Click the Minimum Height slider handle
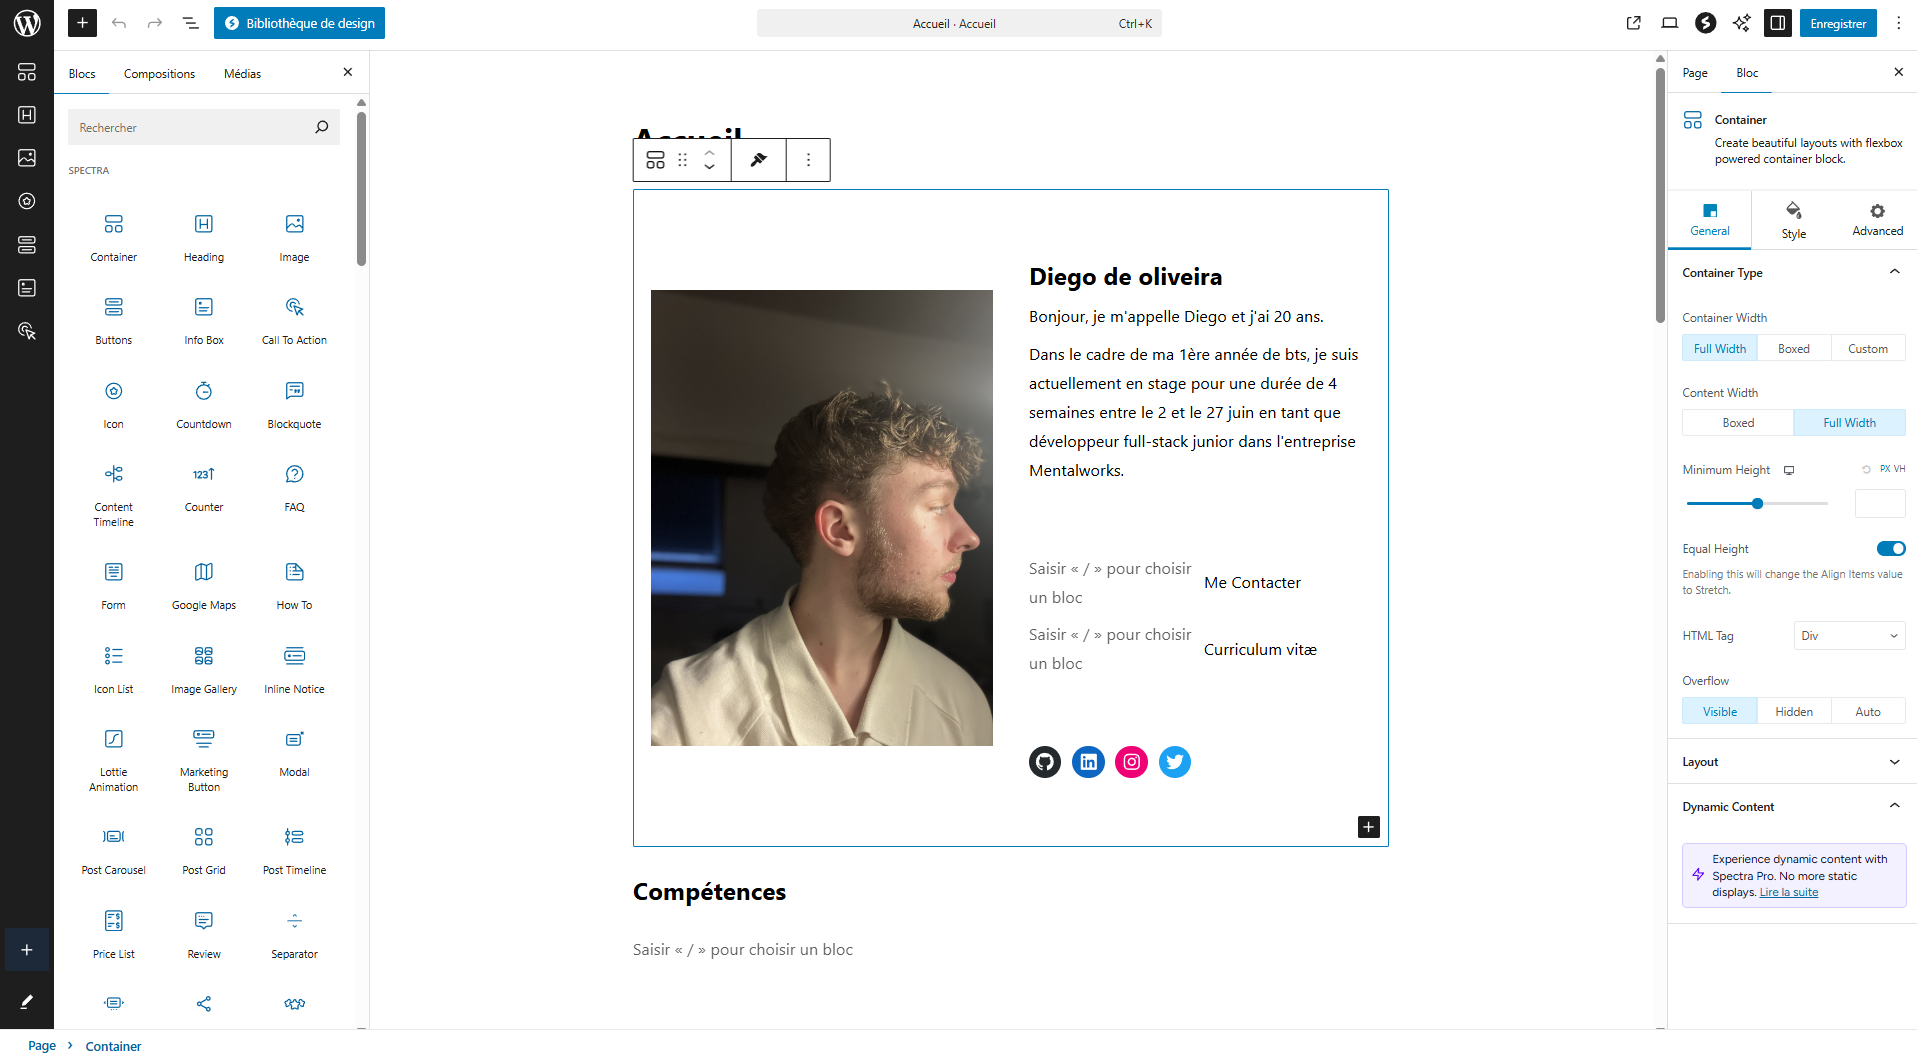Viewport: 1917px width, 1059px height. pos(1757,504)
